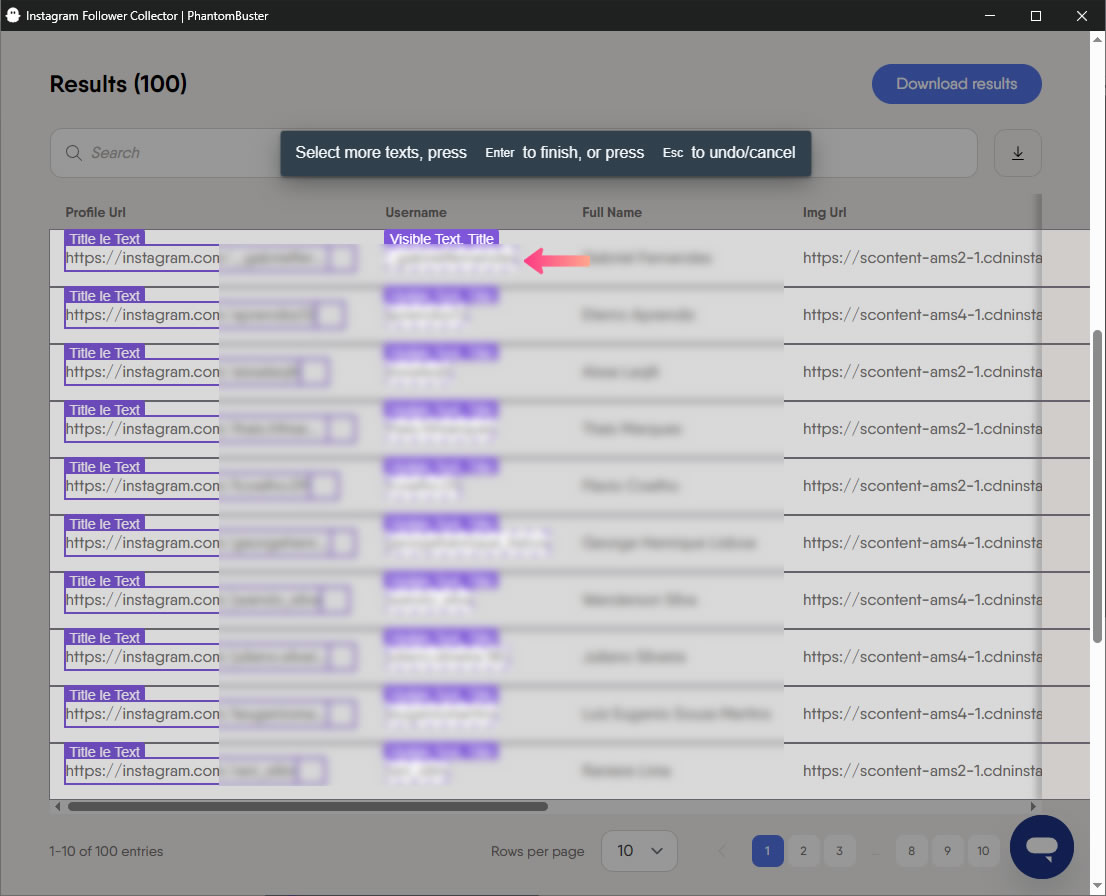Viewport: 1106px width, 896px height.
Task: Close the Instagram Follower Collector window
Action: click(1081, 16)
